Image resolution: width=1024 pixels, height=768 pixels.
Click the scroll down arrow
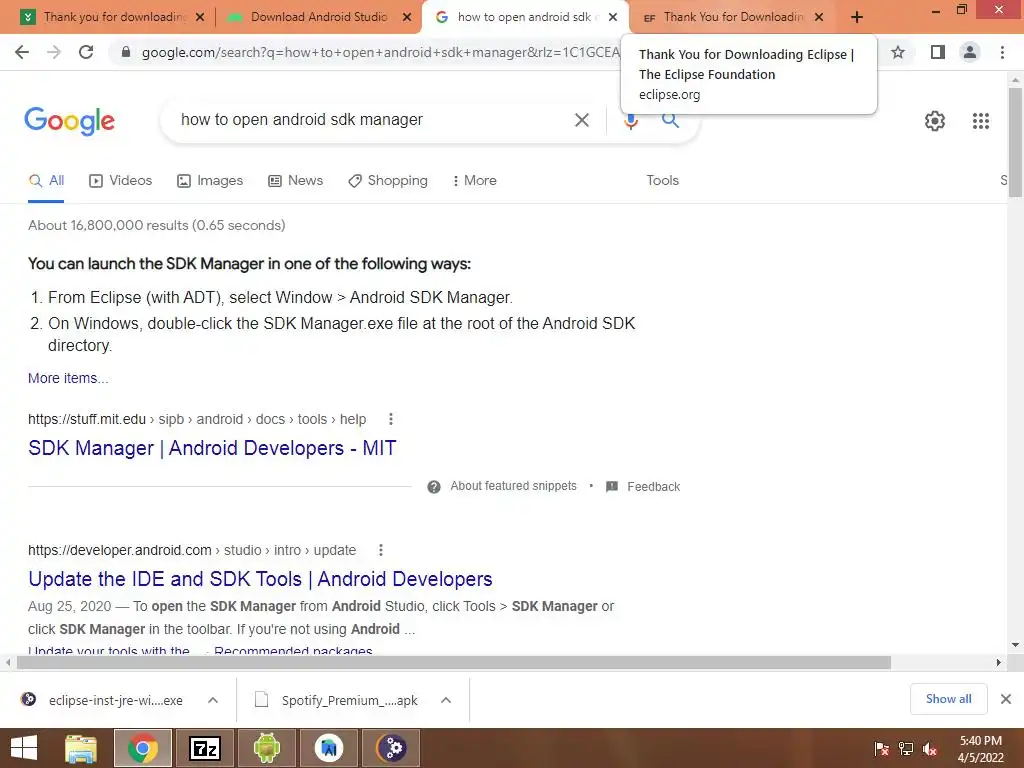pyautogui.click(x=1015, y=645)
